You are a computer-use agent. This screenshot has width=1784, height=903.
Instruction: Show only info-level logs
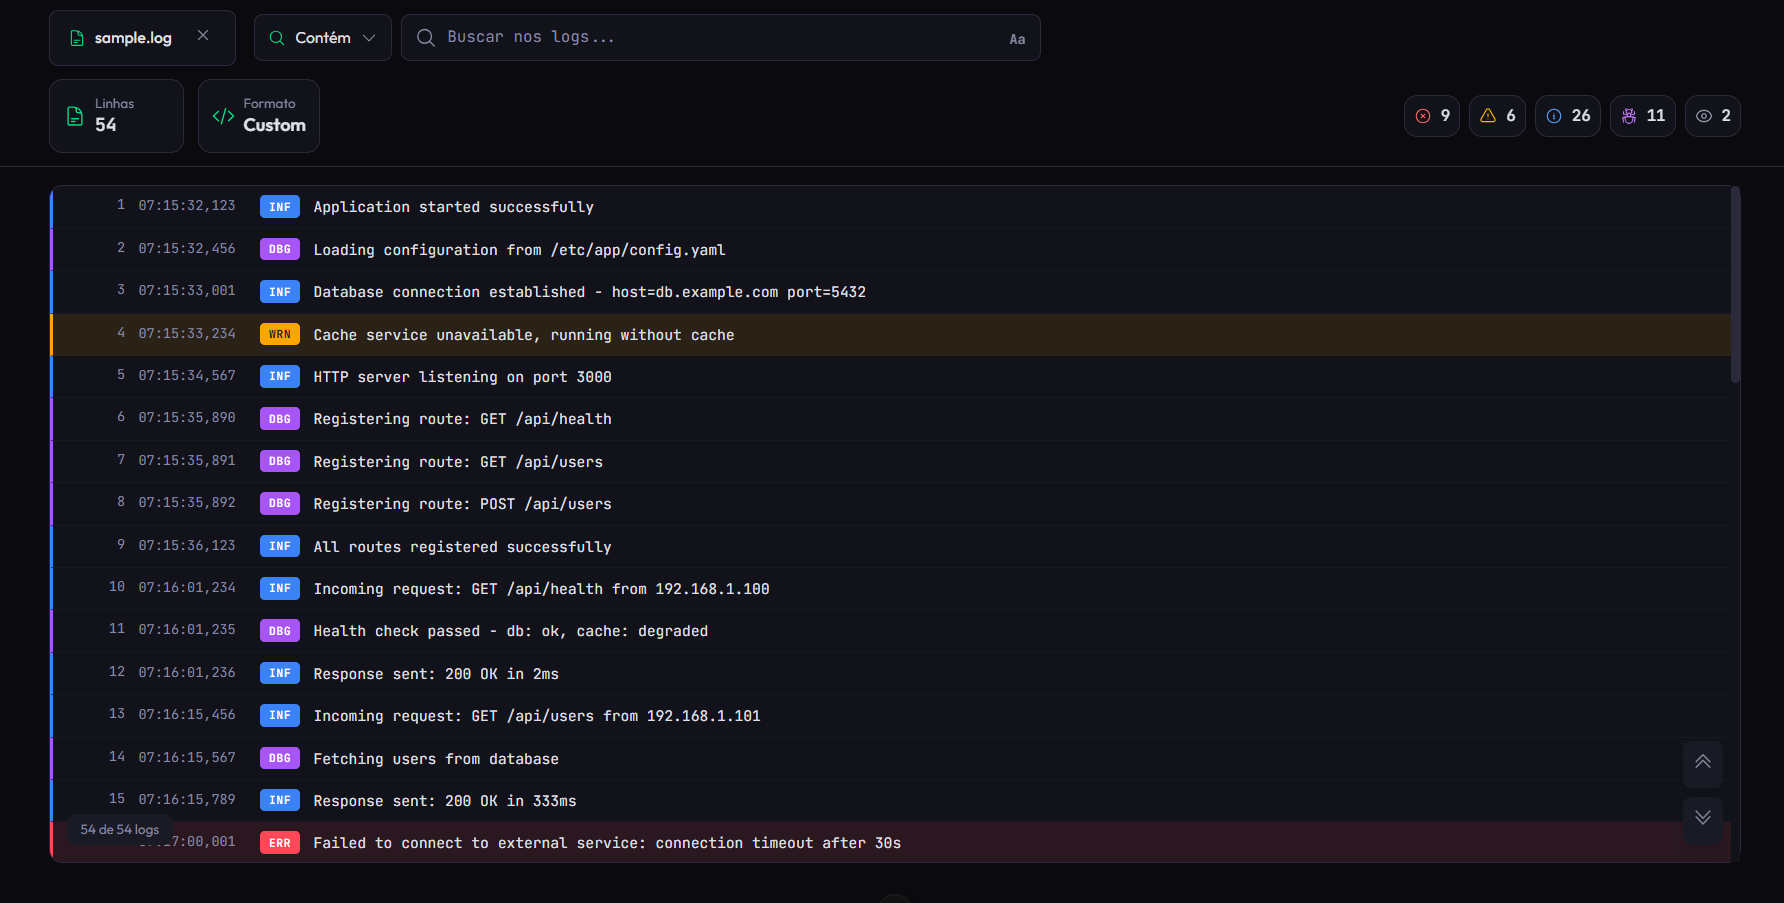(x=1567, y=115)
